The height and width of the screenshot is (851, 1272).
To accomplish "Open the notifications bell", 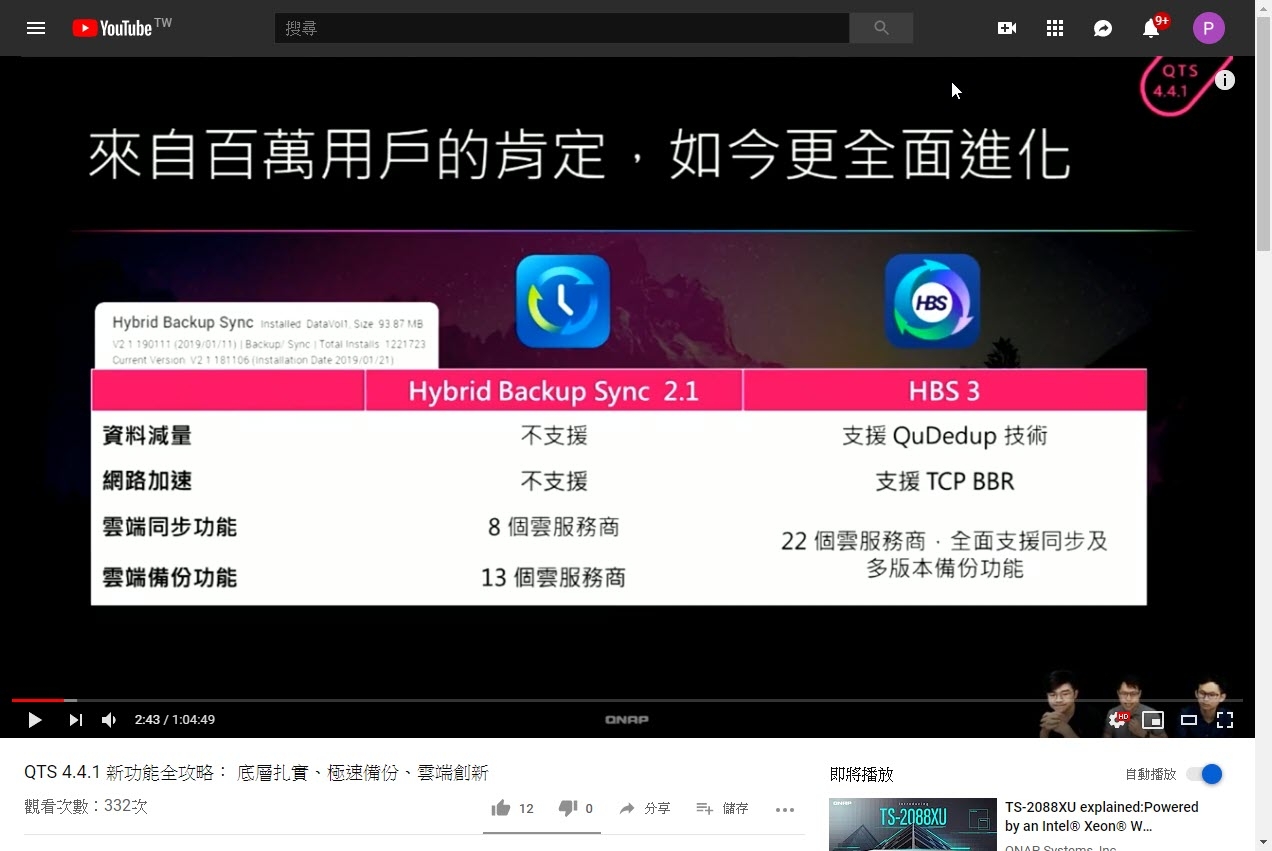I will pos(1151,28).
